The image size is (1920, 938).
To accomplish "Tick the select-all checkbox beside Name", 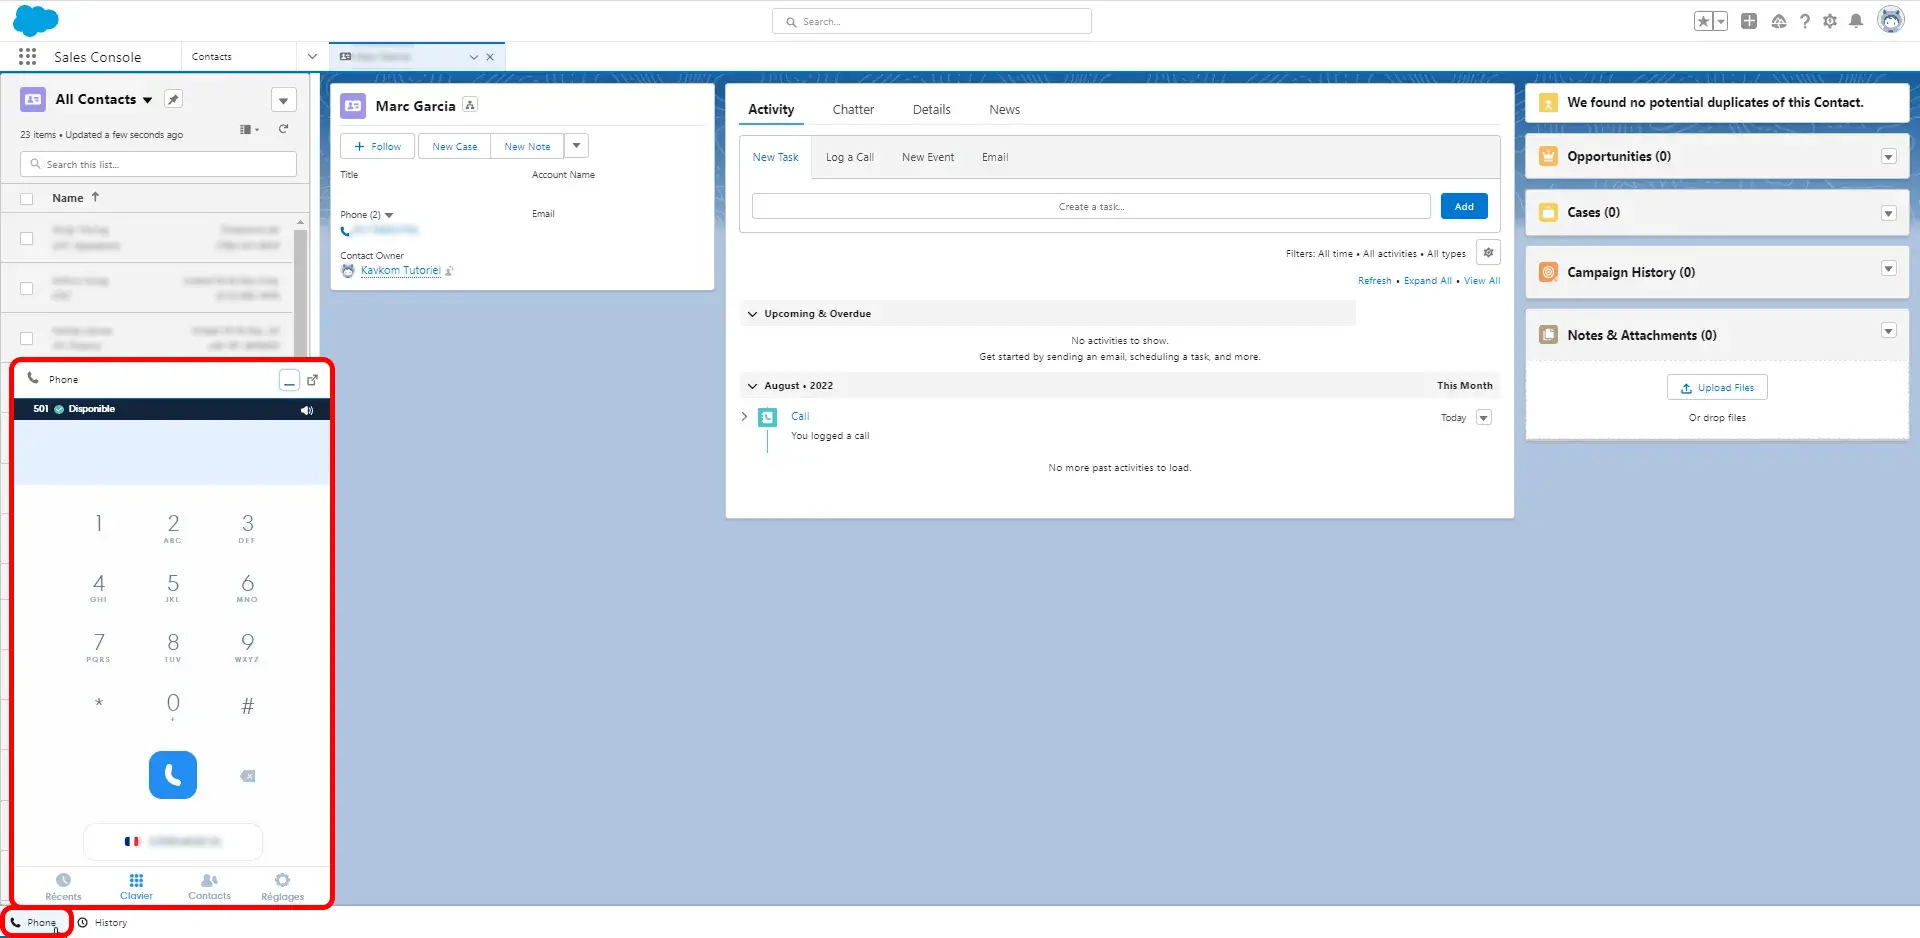I will (27, 199).
